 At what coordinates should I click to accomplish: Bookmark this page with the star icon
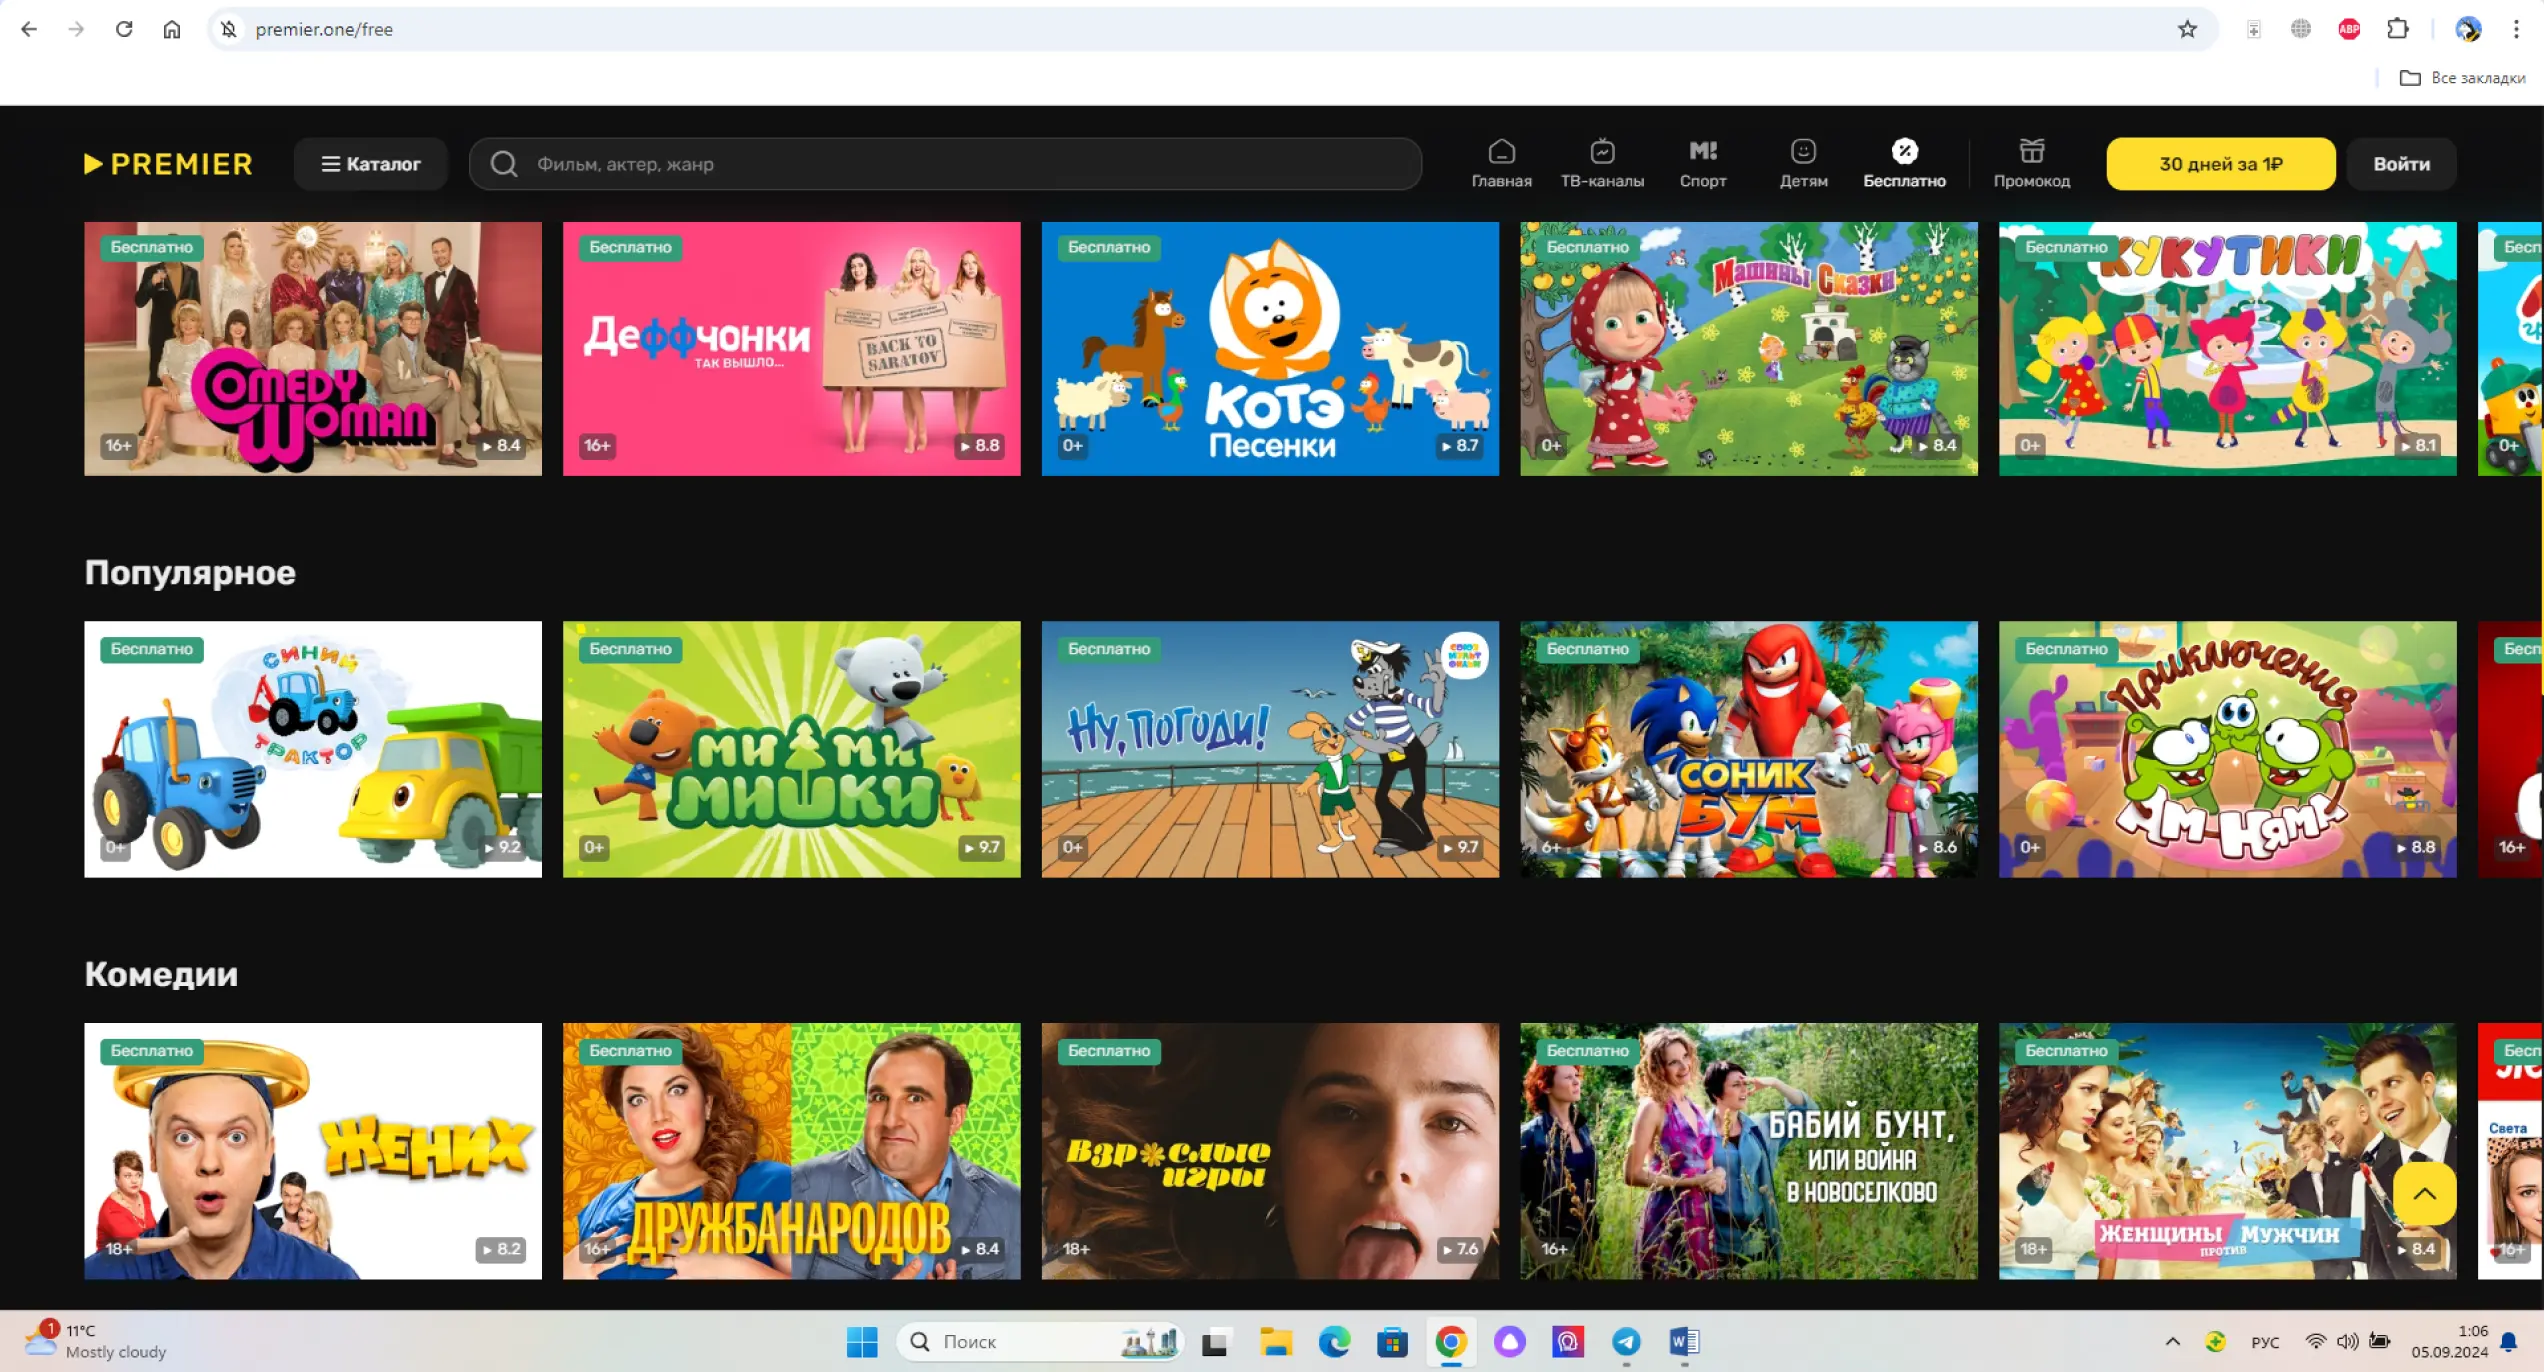2187,29
